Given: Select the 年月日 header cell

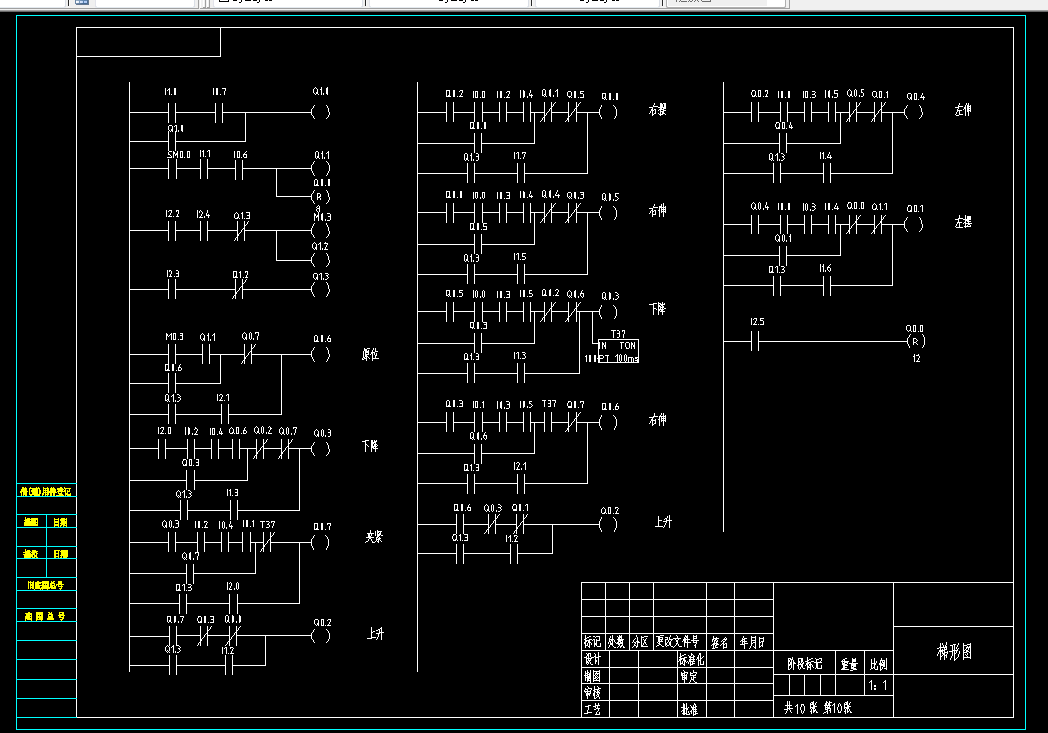Looking at the screenshot, I should (x=752, y=643).
